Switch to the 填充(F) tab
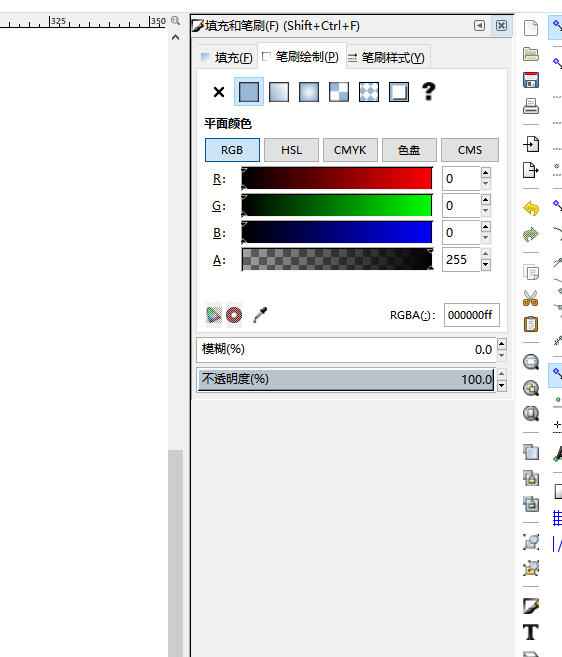The height and width of the screenshot is (657, 562). 227,57
